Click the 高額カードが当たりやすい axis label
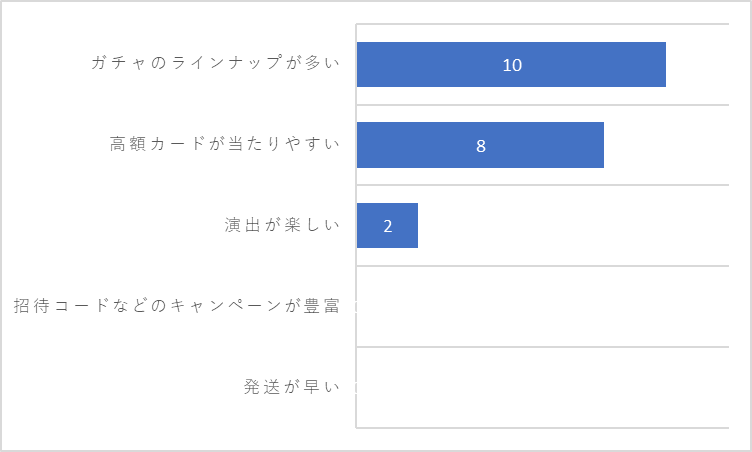The height and width of the screenshot is (452, 752). click(x=224, y=143)
